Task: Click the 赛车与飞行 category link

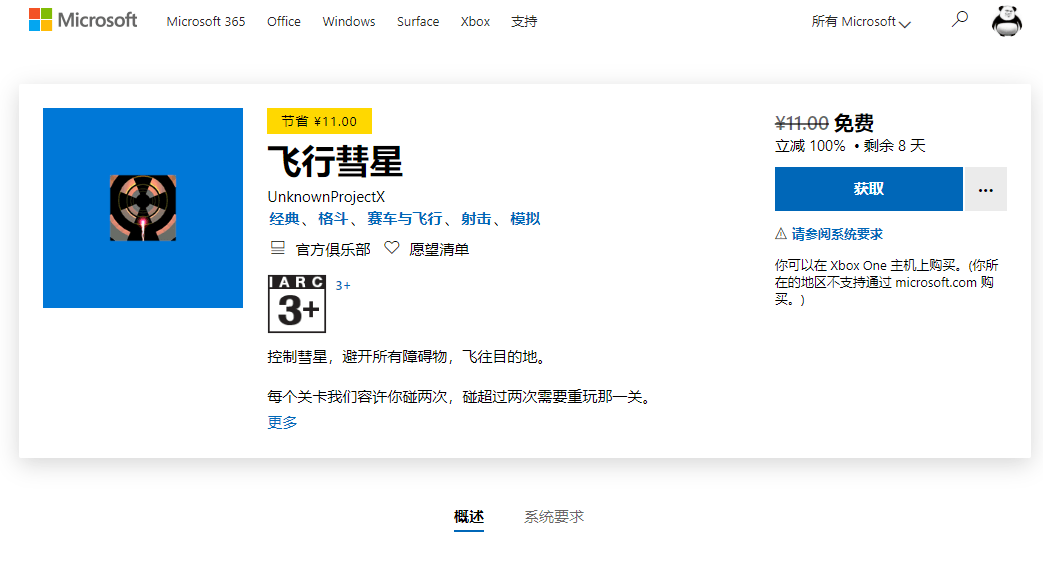Action: click(404, 219)
